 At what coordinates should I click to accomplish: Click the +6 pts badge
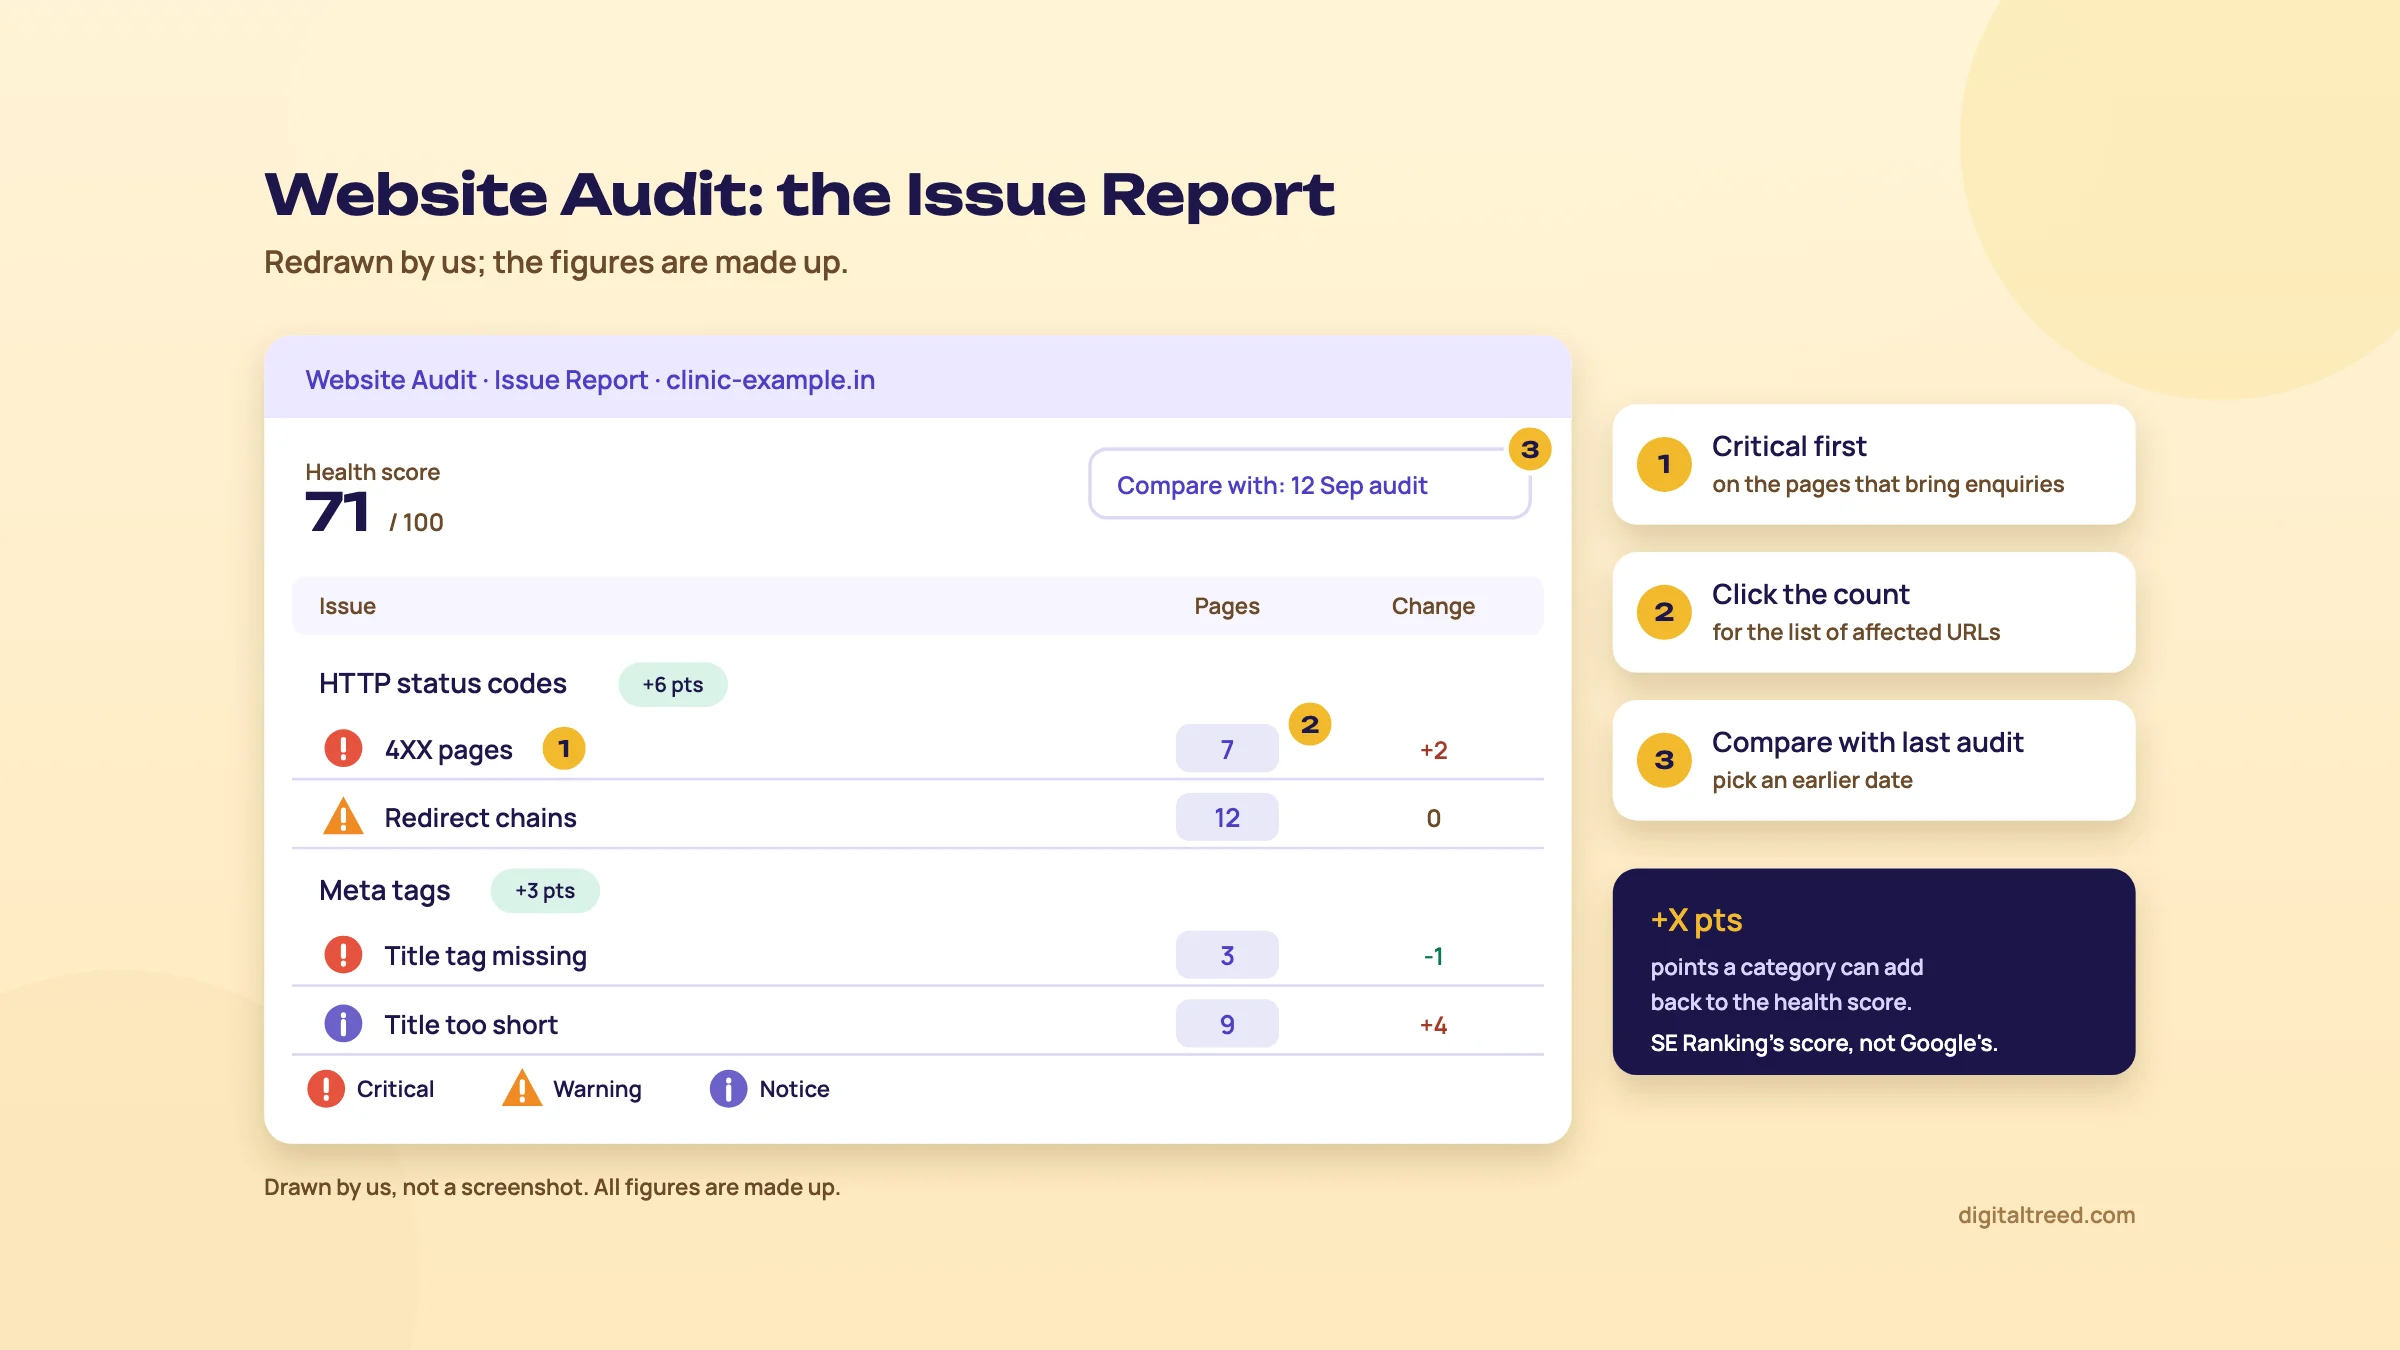673,685
